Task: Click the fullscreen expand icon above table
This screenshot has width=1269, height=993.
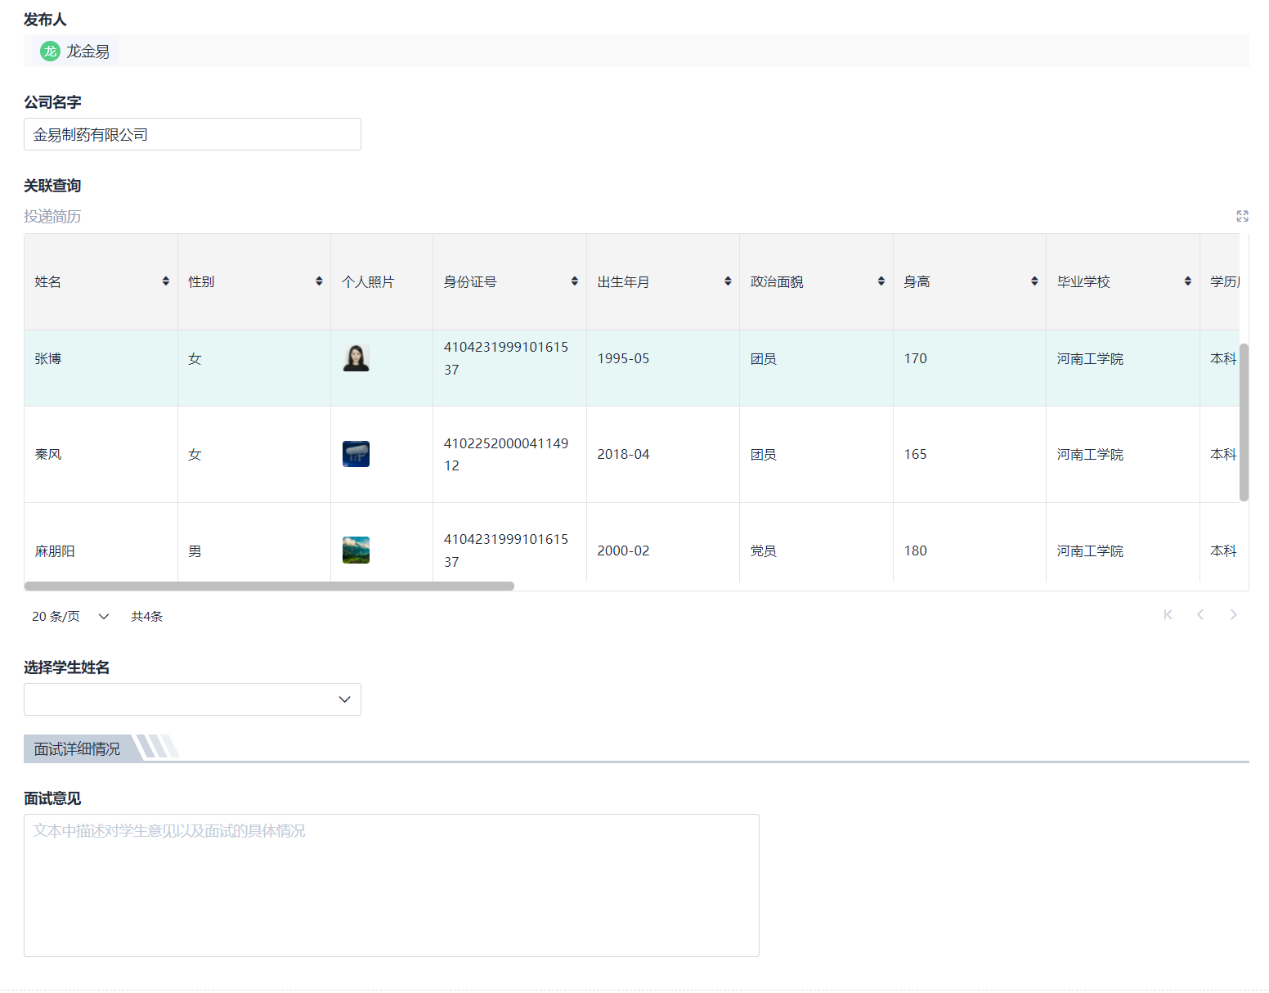Action: tap(1242, 216)
